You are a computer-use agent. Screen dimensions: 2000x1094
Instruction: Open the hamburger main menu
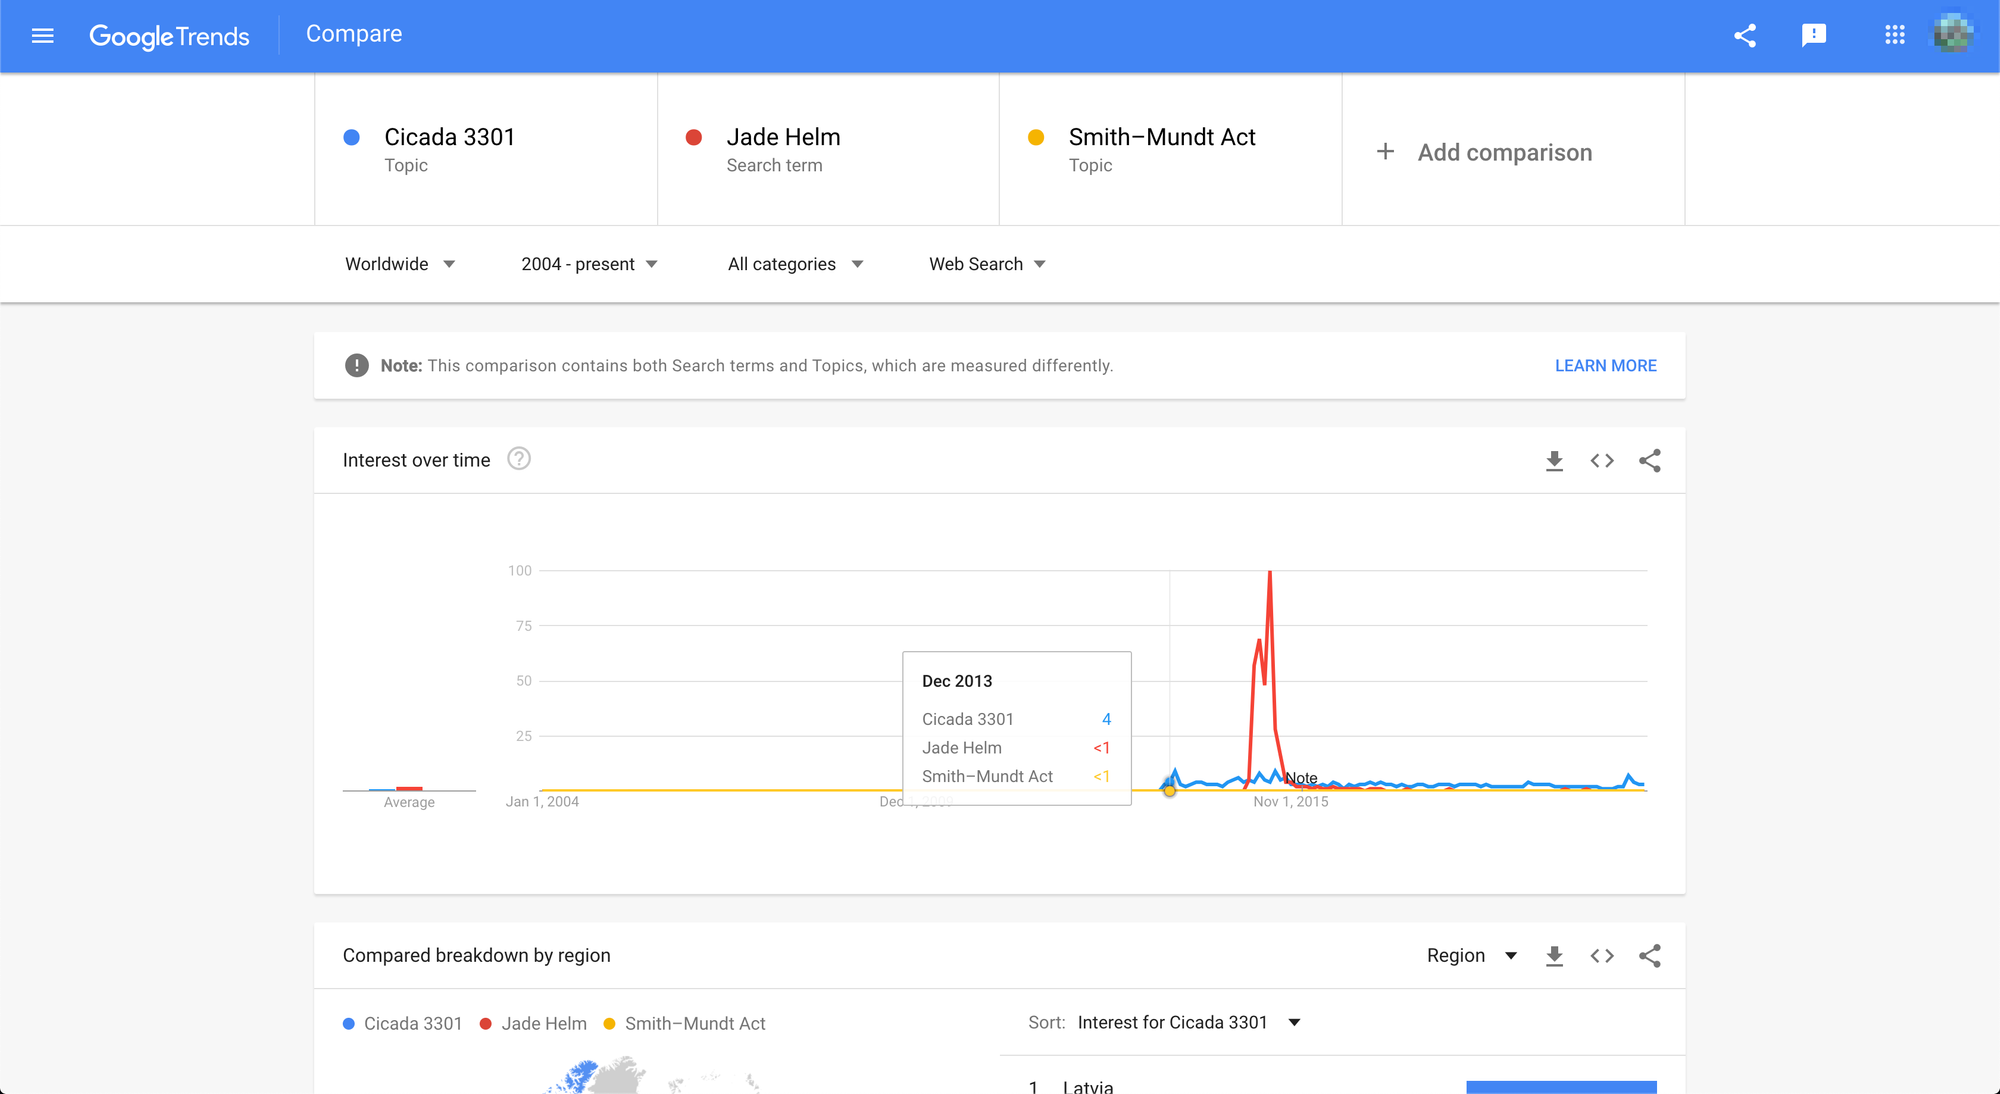pyautogui.click(x=42, y=36)
